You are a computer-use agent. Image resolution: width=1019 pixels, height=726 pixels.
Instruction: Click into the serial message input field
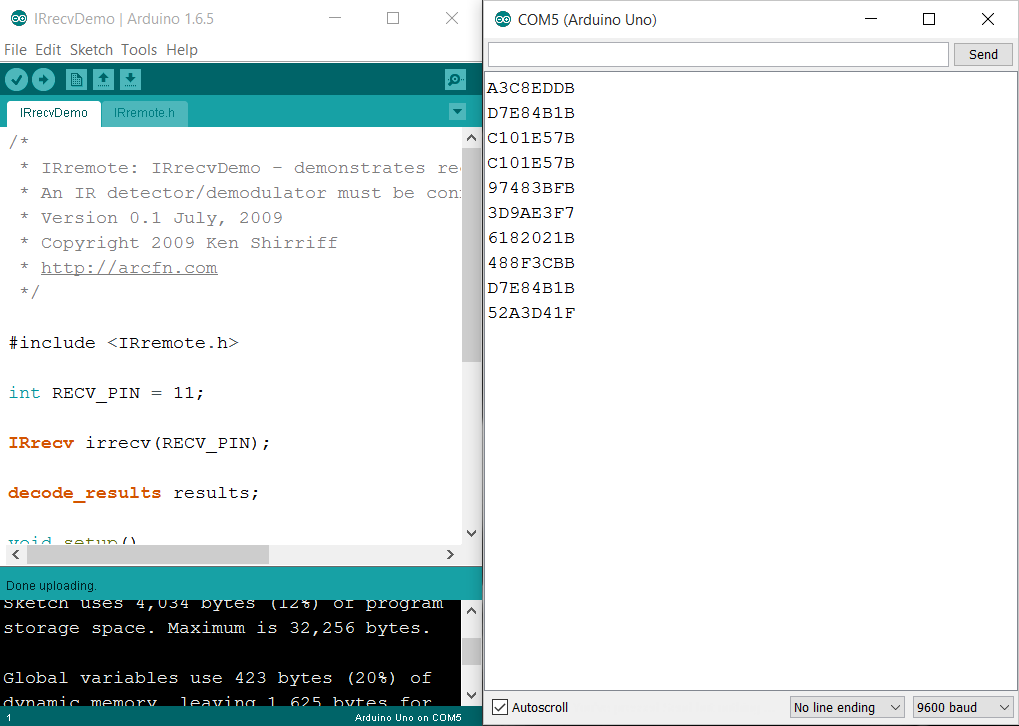717,54
